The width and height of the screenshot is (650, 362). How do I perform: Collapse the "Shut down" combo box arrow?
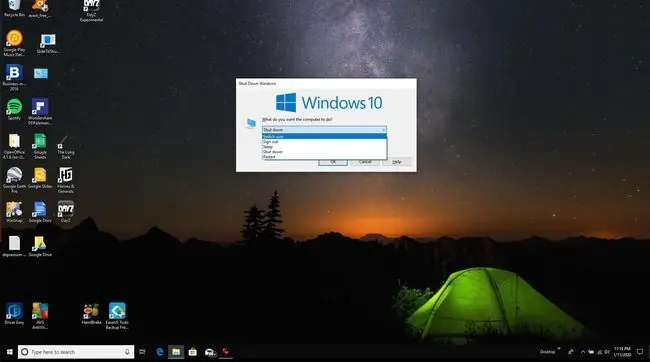(383, 130)
